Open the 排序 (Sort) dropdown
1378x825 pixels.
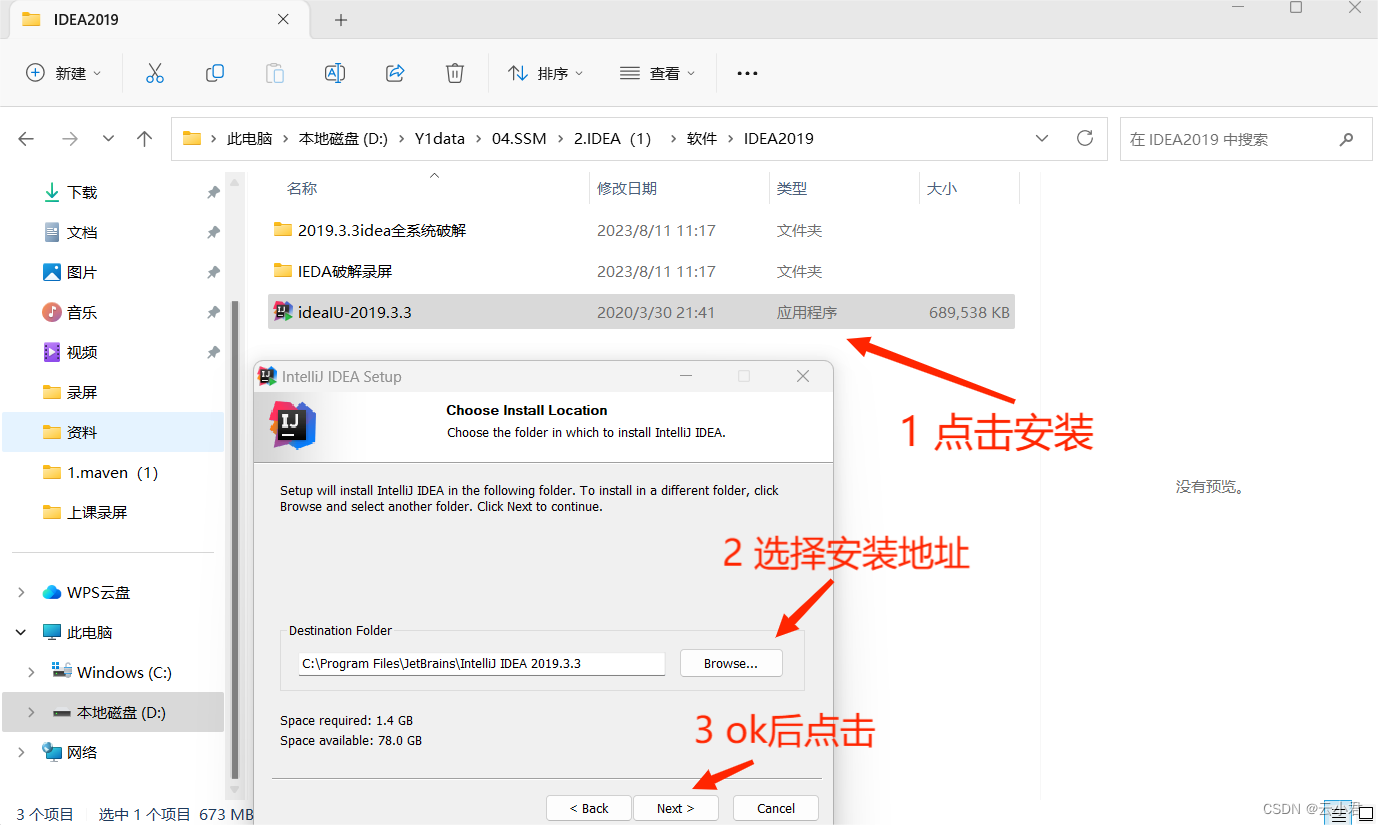[545, 73]
